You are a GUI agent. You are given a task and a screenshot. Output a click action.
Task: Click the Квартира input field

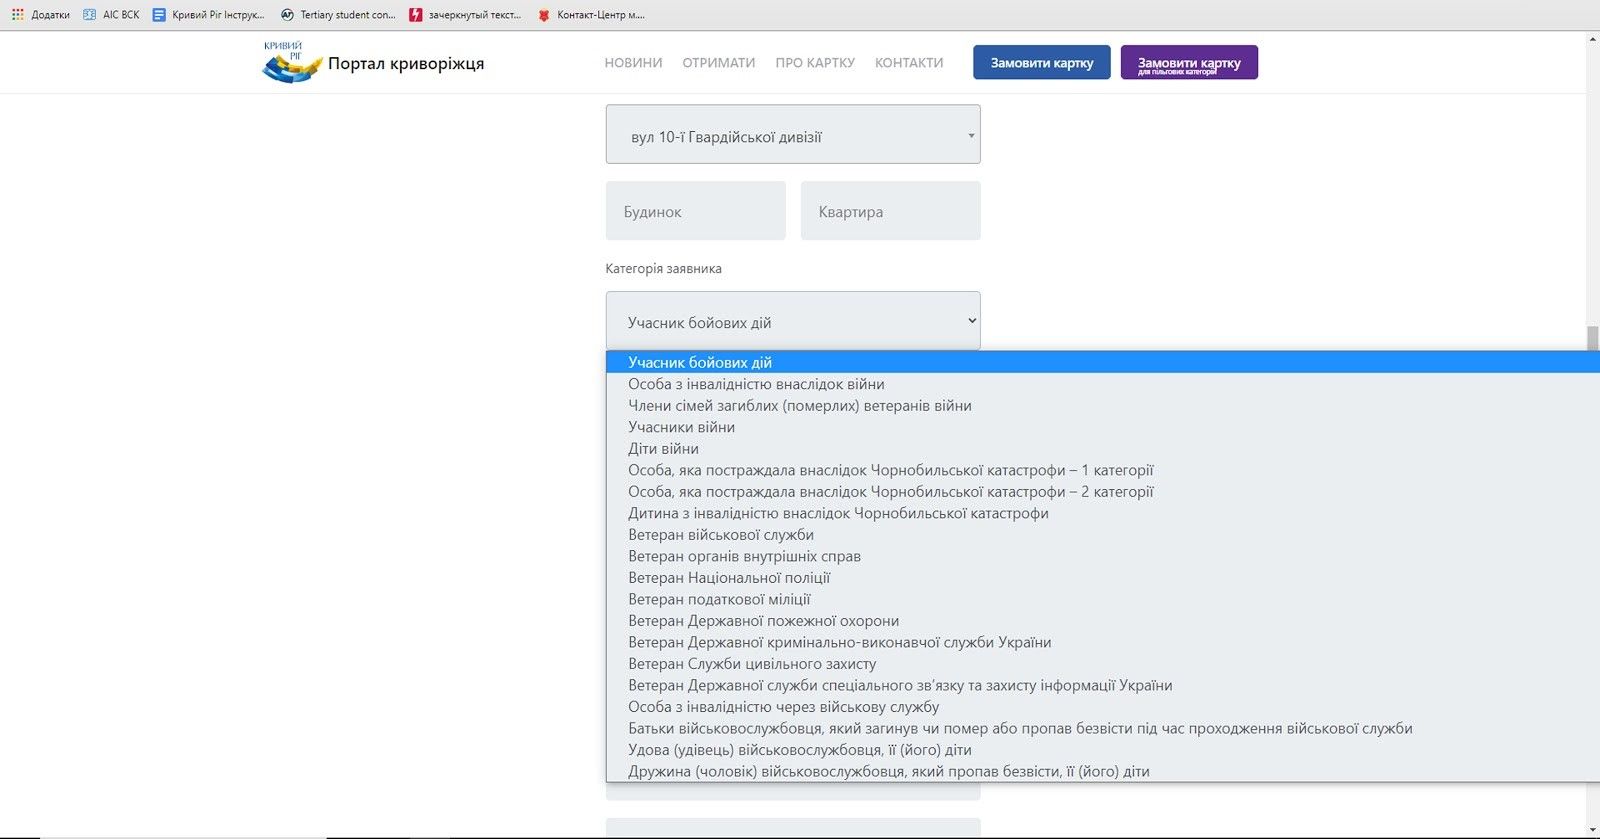tap(891, 211)
